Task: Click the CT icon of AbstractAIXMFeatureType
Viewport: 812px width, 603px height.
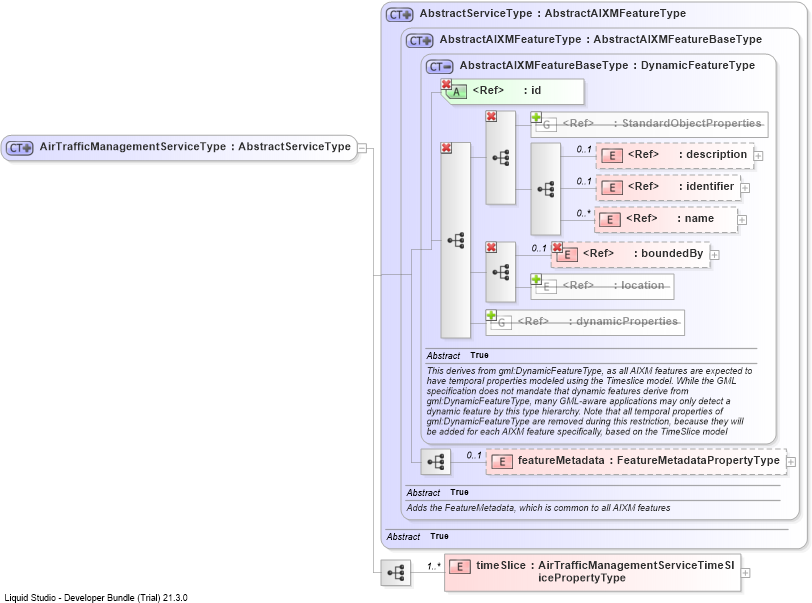Action: [419, 40]
